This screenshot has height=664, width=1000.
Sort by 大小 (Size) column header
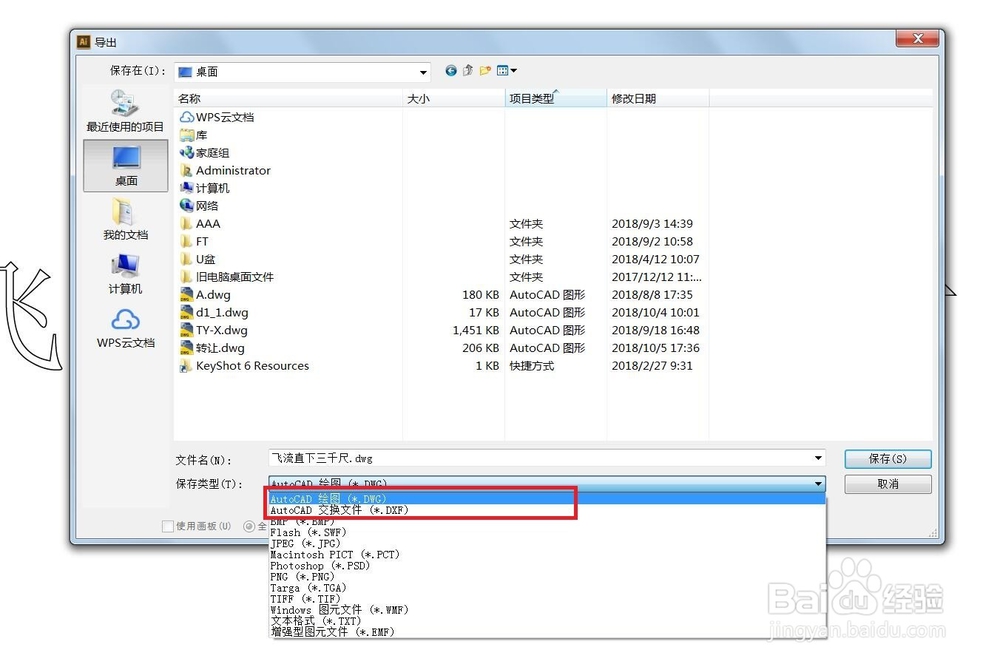click(x=453, y=98)
